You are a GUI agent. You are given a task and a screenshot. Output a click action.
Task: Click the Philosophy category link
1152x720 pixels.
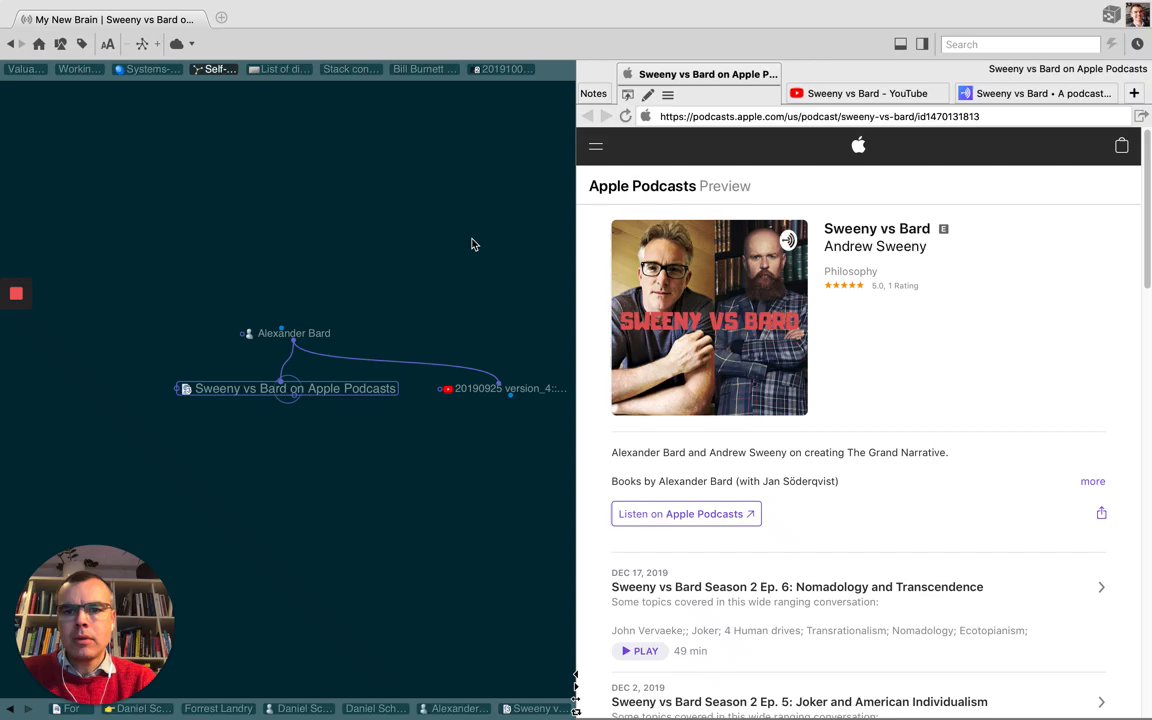(850, 271)
